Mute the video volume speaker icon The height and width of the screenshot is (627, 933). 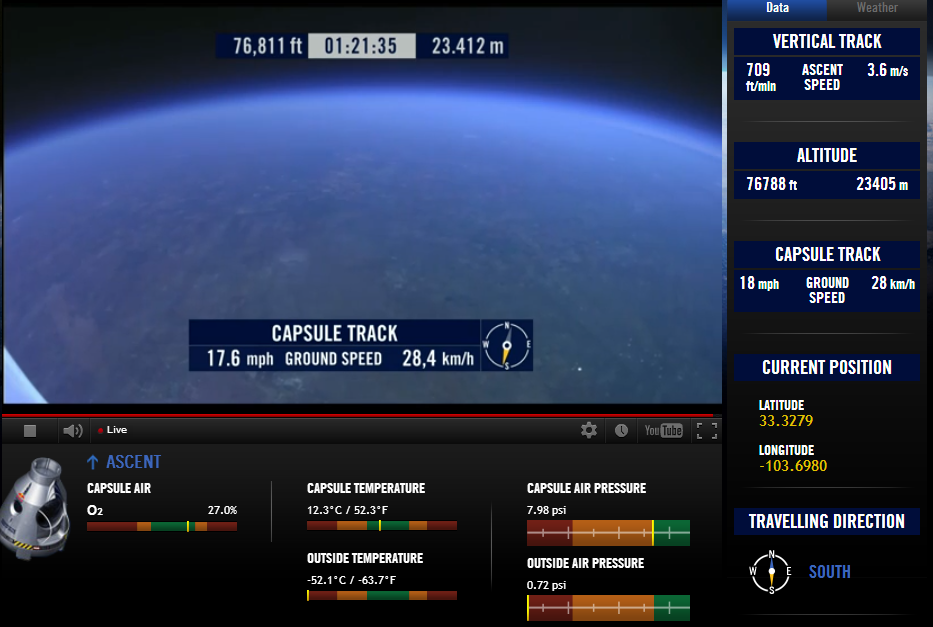coord(73,431)
